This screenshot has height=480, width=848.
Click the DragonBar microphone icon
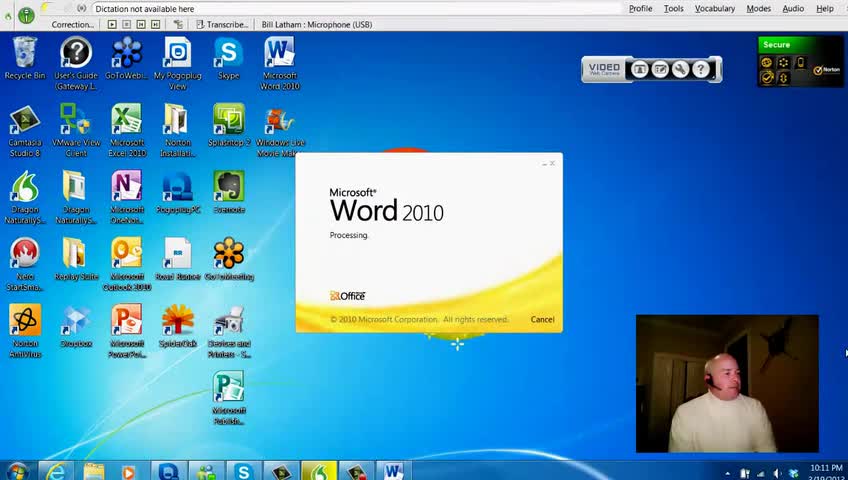click(26, 15)
